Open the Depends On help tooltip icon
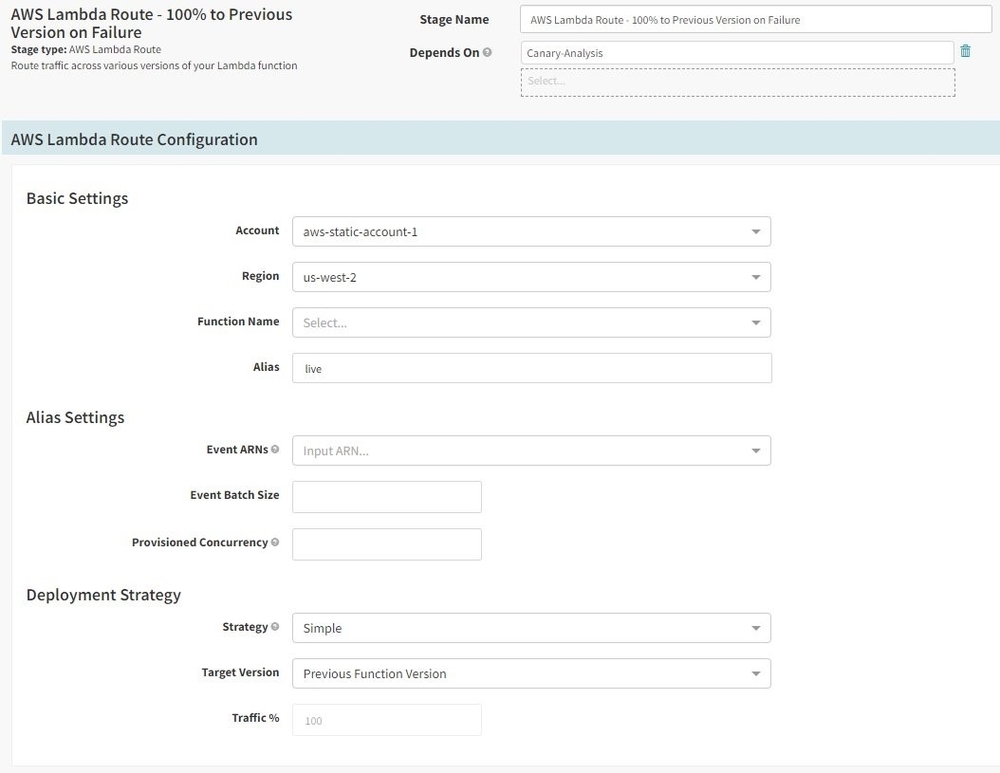This screenshot has height=773, width=1000. (487, 52)
